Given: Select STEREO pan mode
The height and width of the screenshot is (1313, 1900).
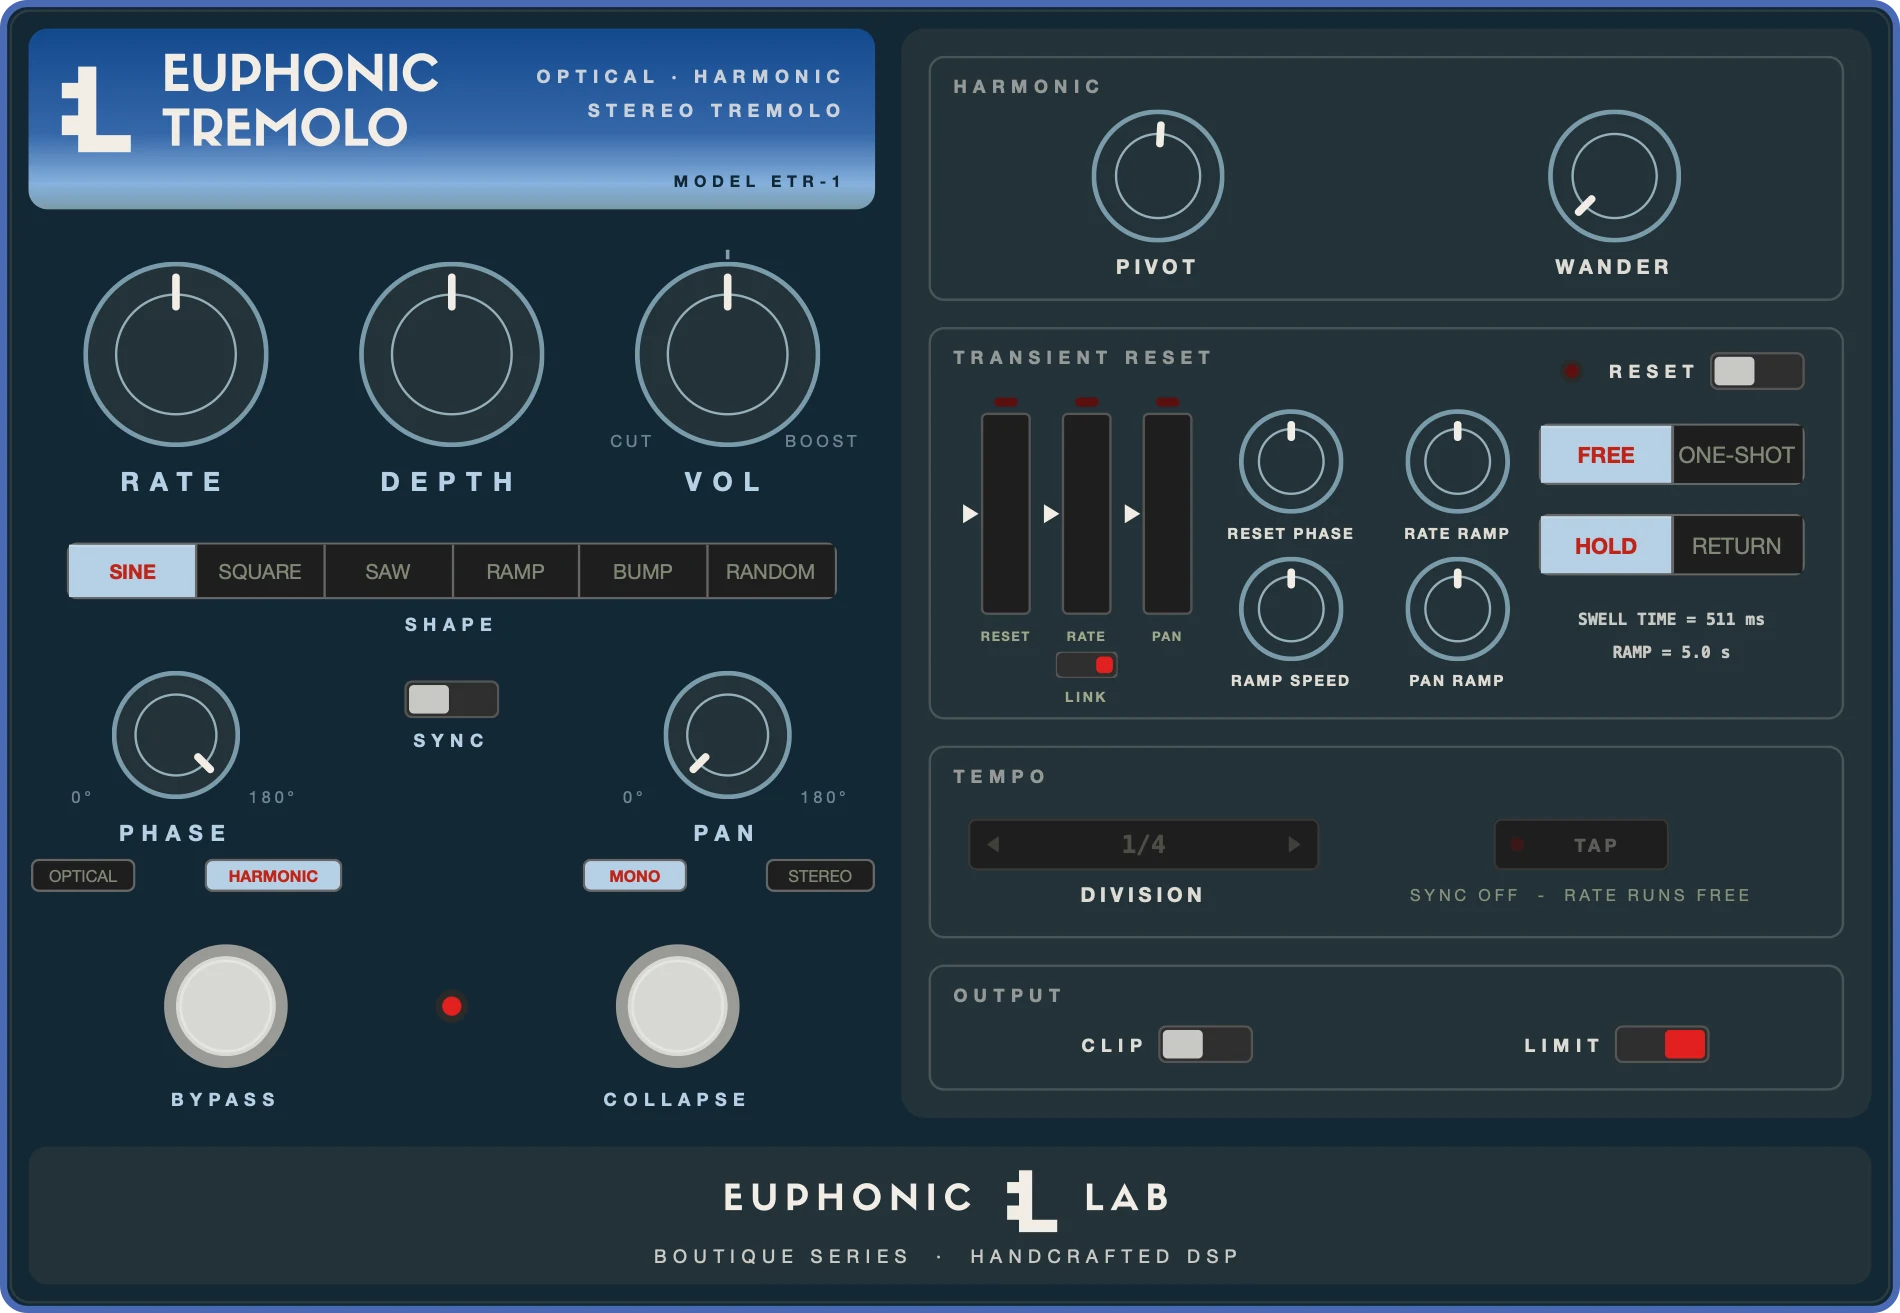Looking at the screenshot, I should click(x=820, y=876).
